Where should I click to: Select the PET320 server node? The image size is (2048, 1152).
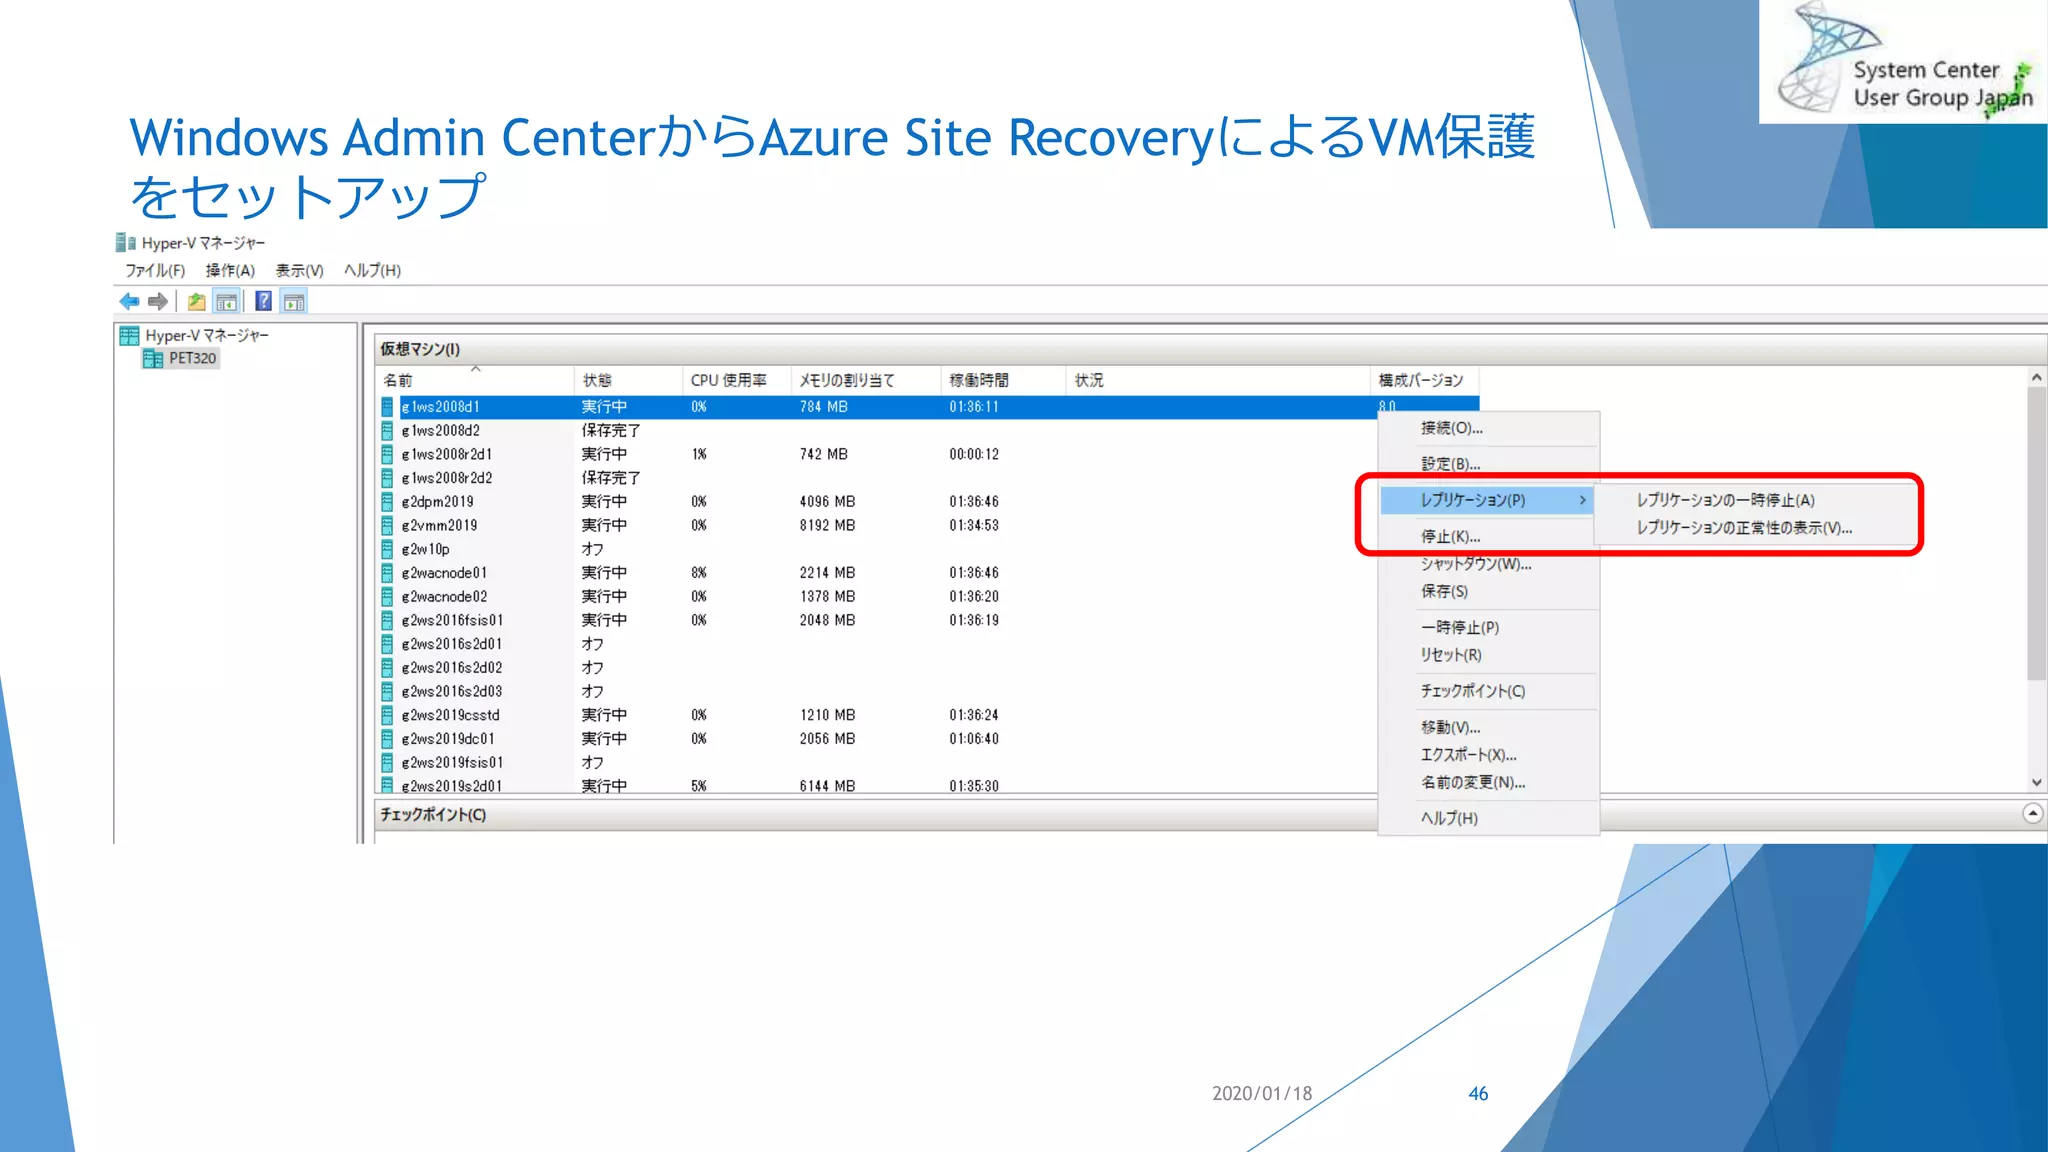191,358
